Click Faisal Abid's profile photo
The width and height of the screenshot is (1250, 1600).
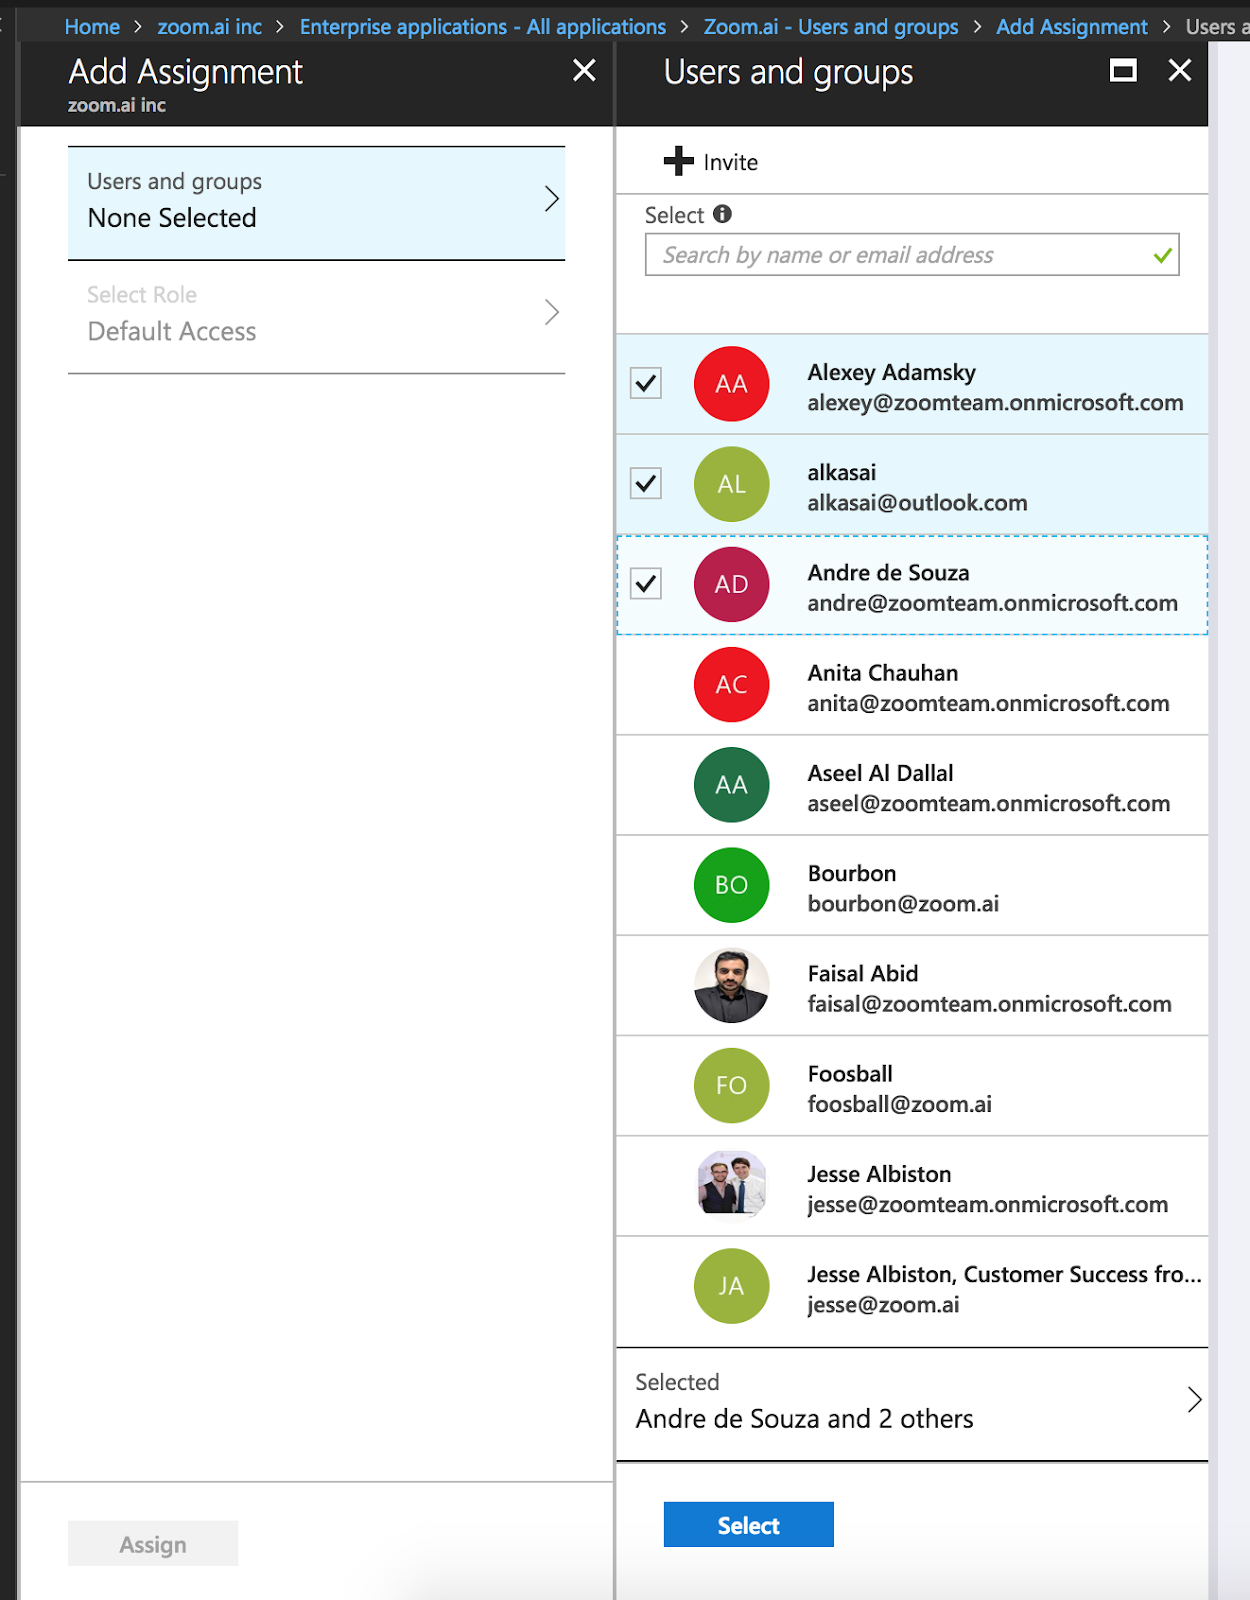[x=732, y=985]
